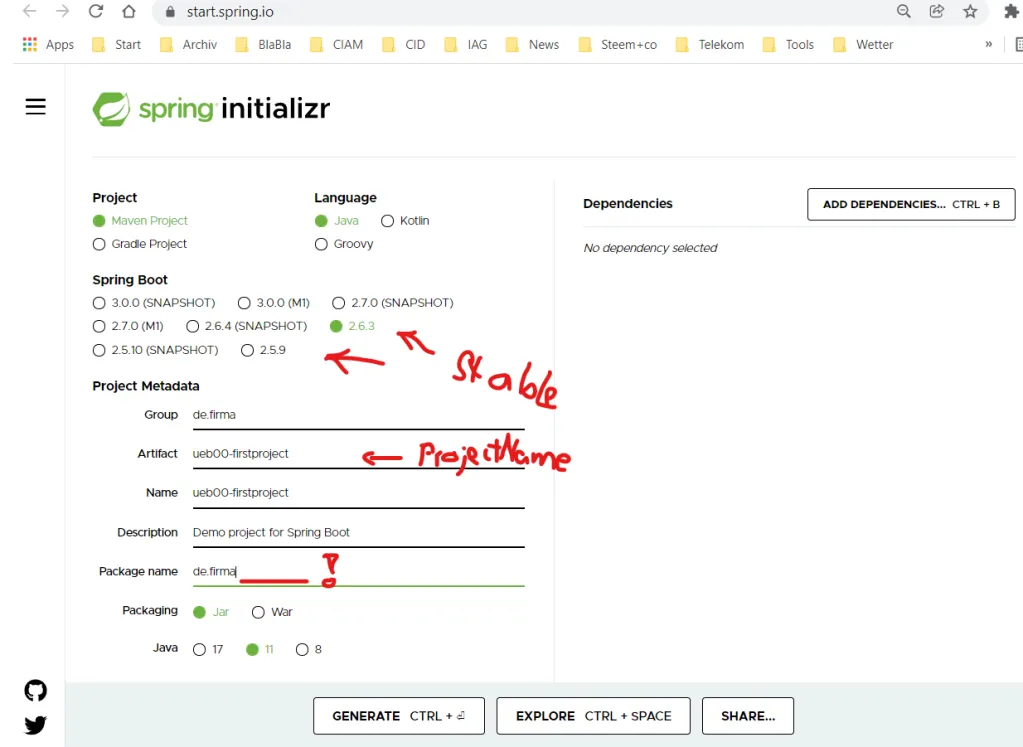Open the Tools bookmark folder
1023x747 pixels.
pyautogui.click(x=789, y=44)
